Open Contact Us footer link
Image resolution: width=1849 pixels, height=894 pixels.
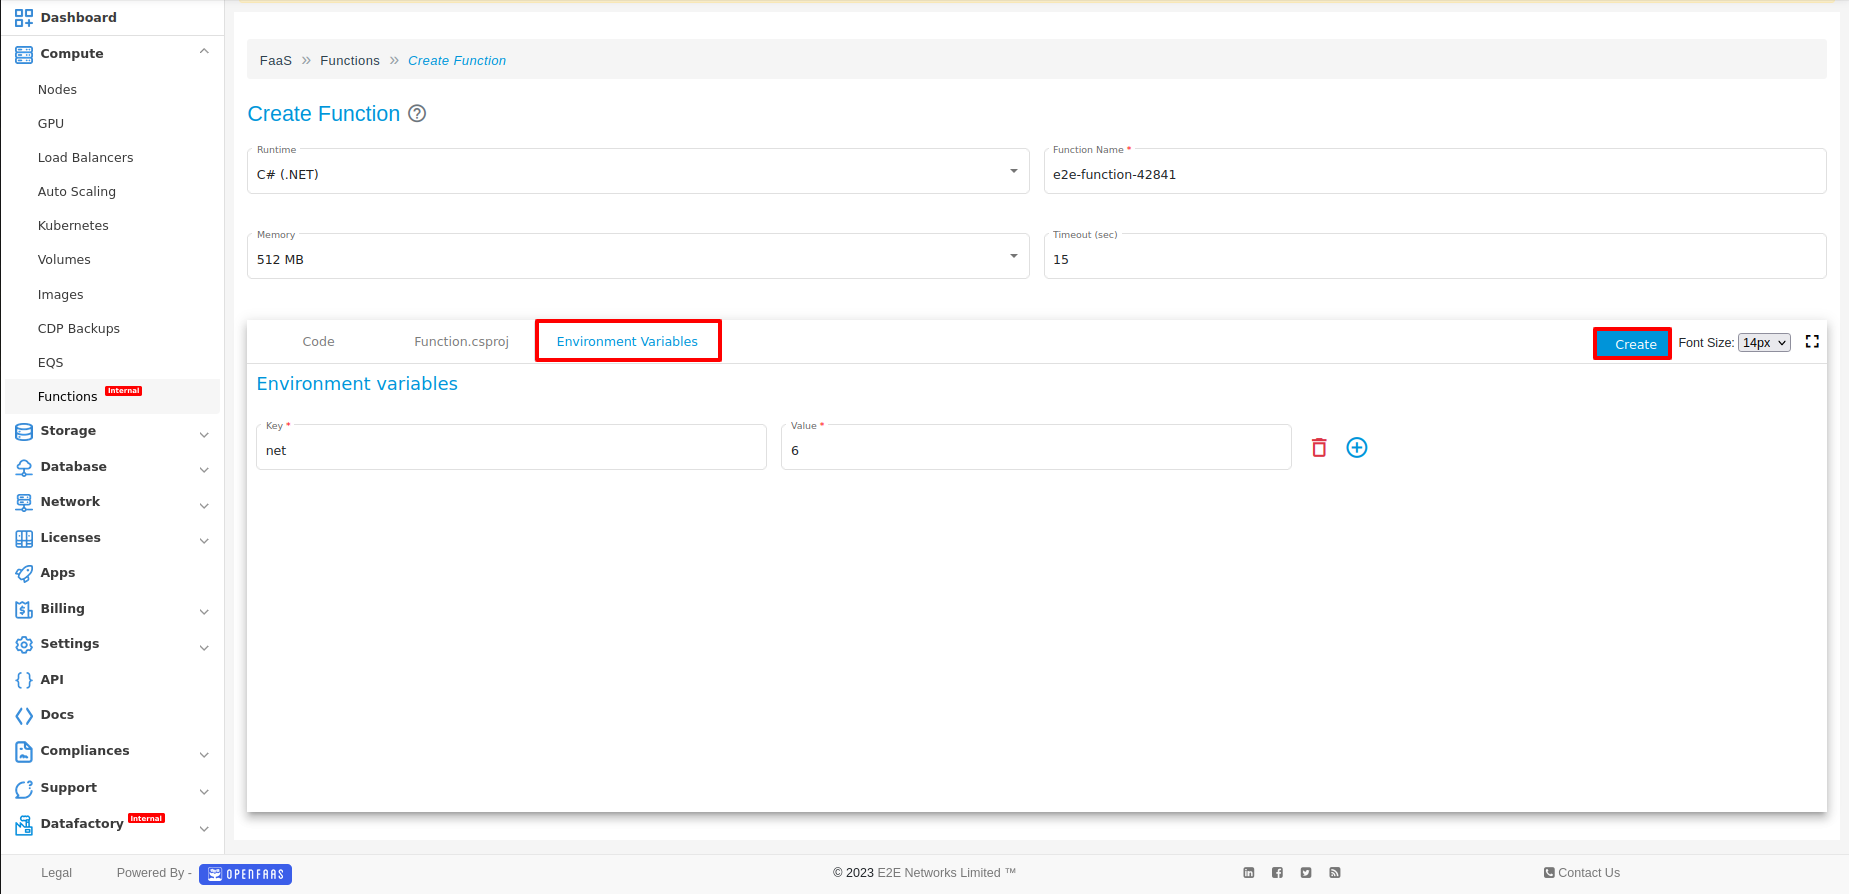pos(1582,873)
